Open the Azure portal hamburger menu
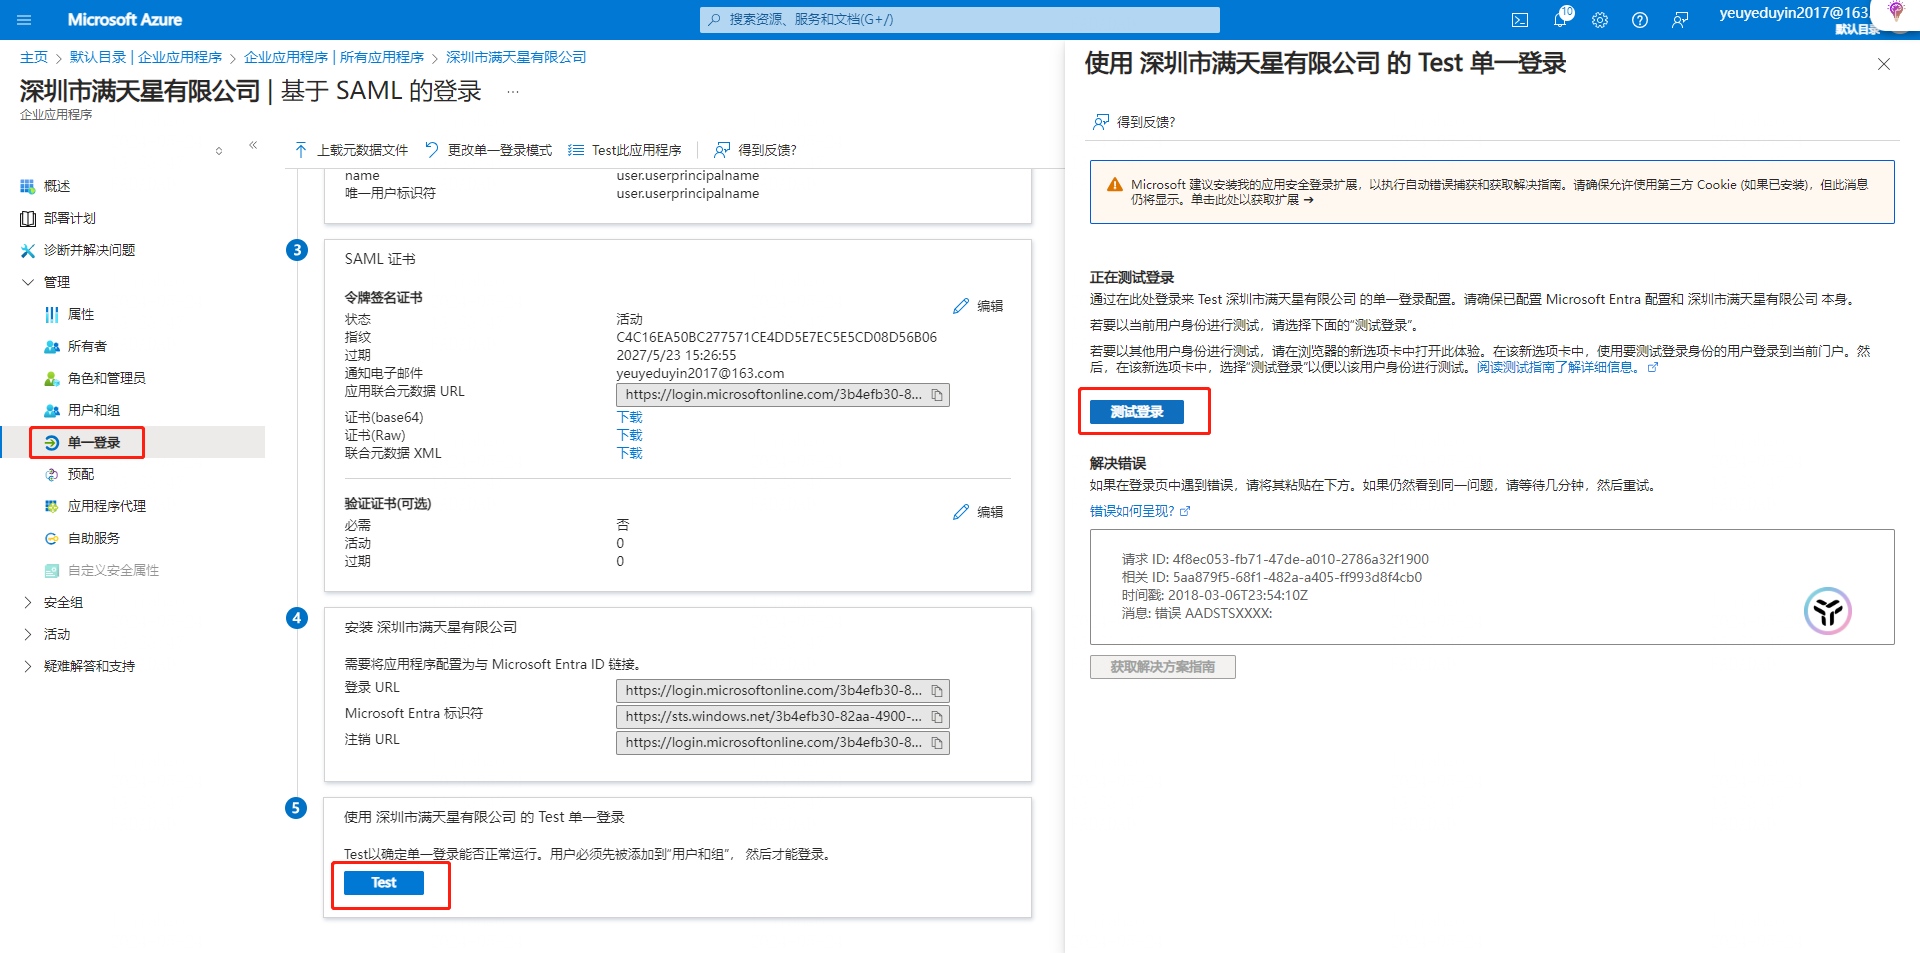 pos(24,20)
